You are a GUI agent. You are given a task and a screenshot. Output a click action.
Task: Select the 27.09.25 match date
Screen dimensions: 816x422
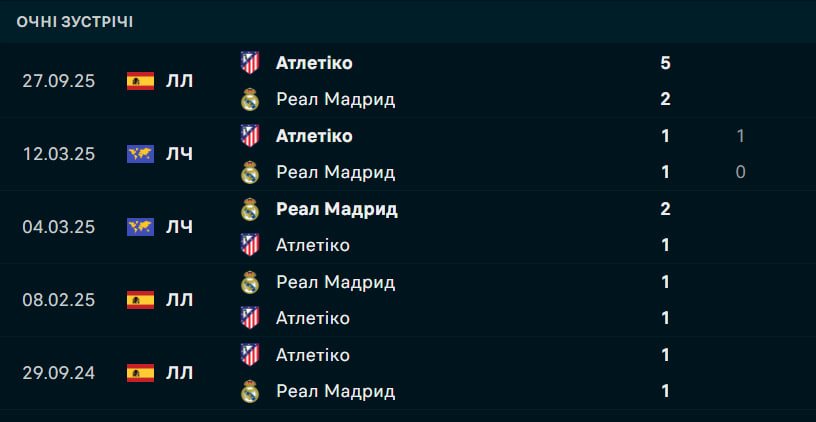point(59,81)
